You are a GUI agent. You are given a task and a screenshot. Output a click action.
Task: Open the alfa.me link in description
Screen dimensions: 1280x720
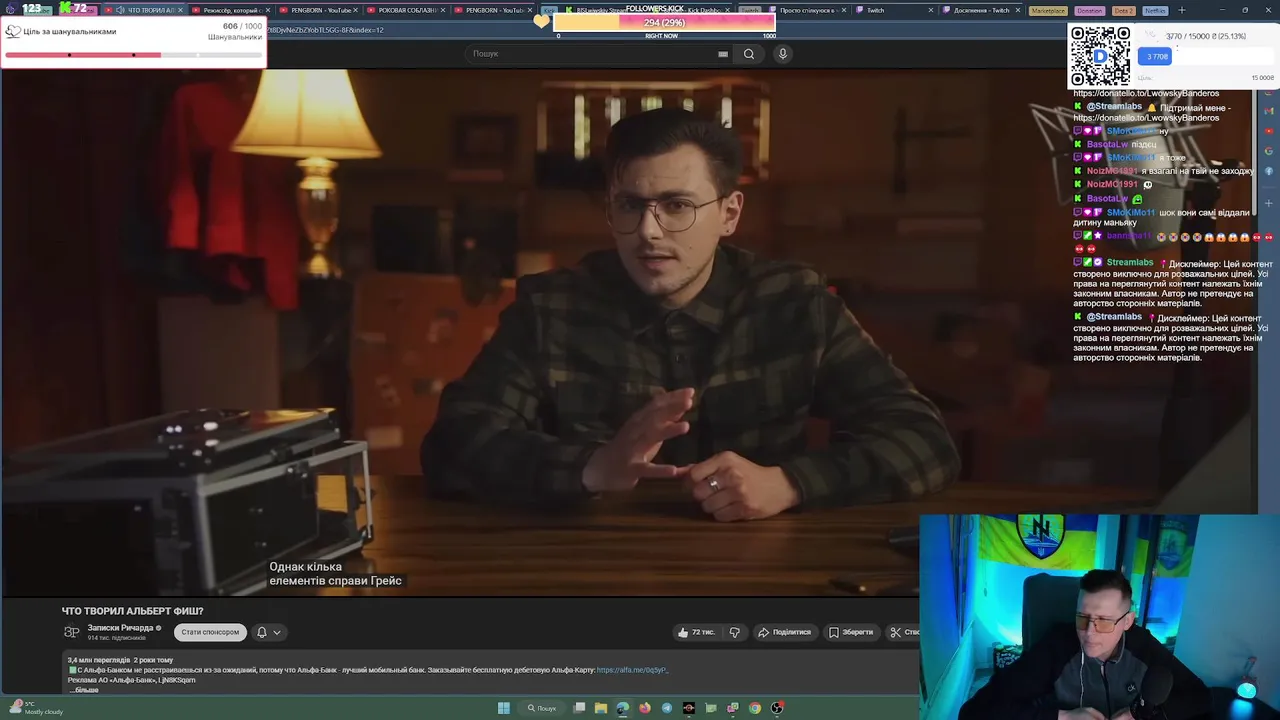[632, 670]
